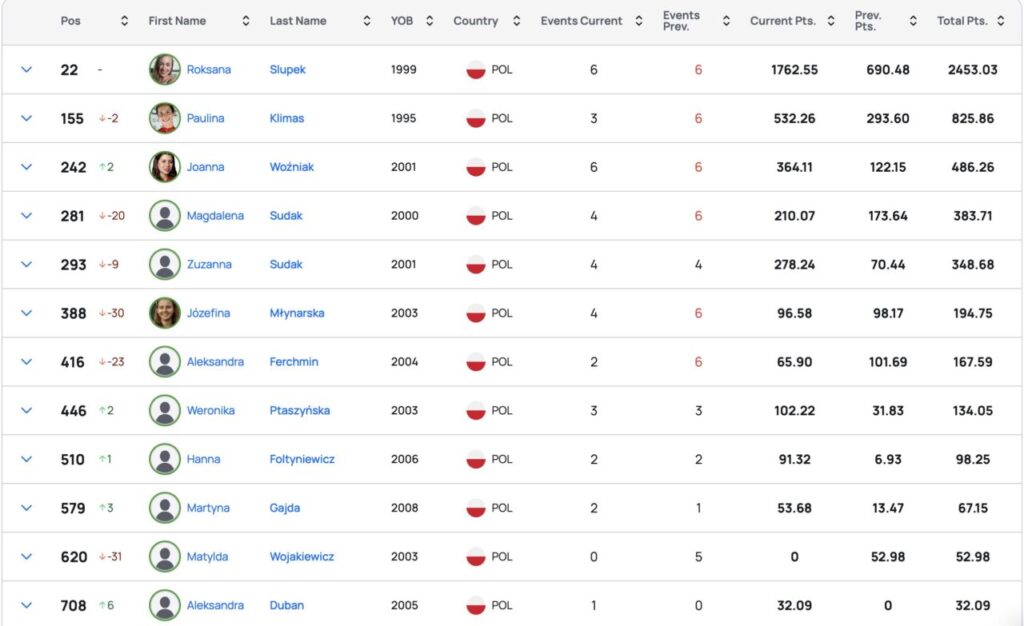Sort by YOB column arrows
The image size is (1024, 626).
pos(429,21)
